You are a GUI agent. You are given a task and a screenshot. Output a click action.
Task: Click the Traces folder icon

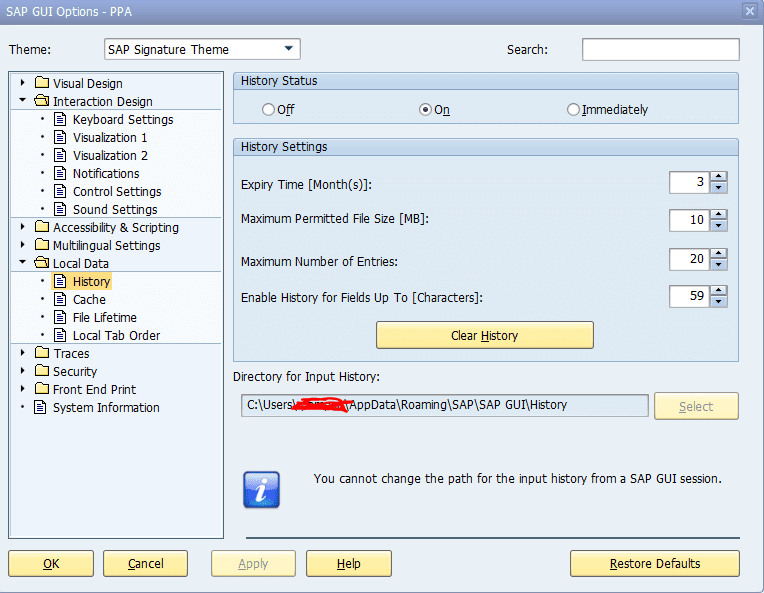point(42,352)
